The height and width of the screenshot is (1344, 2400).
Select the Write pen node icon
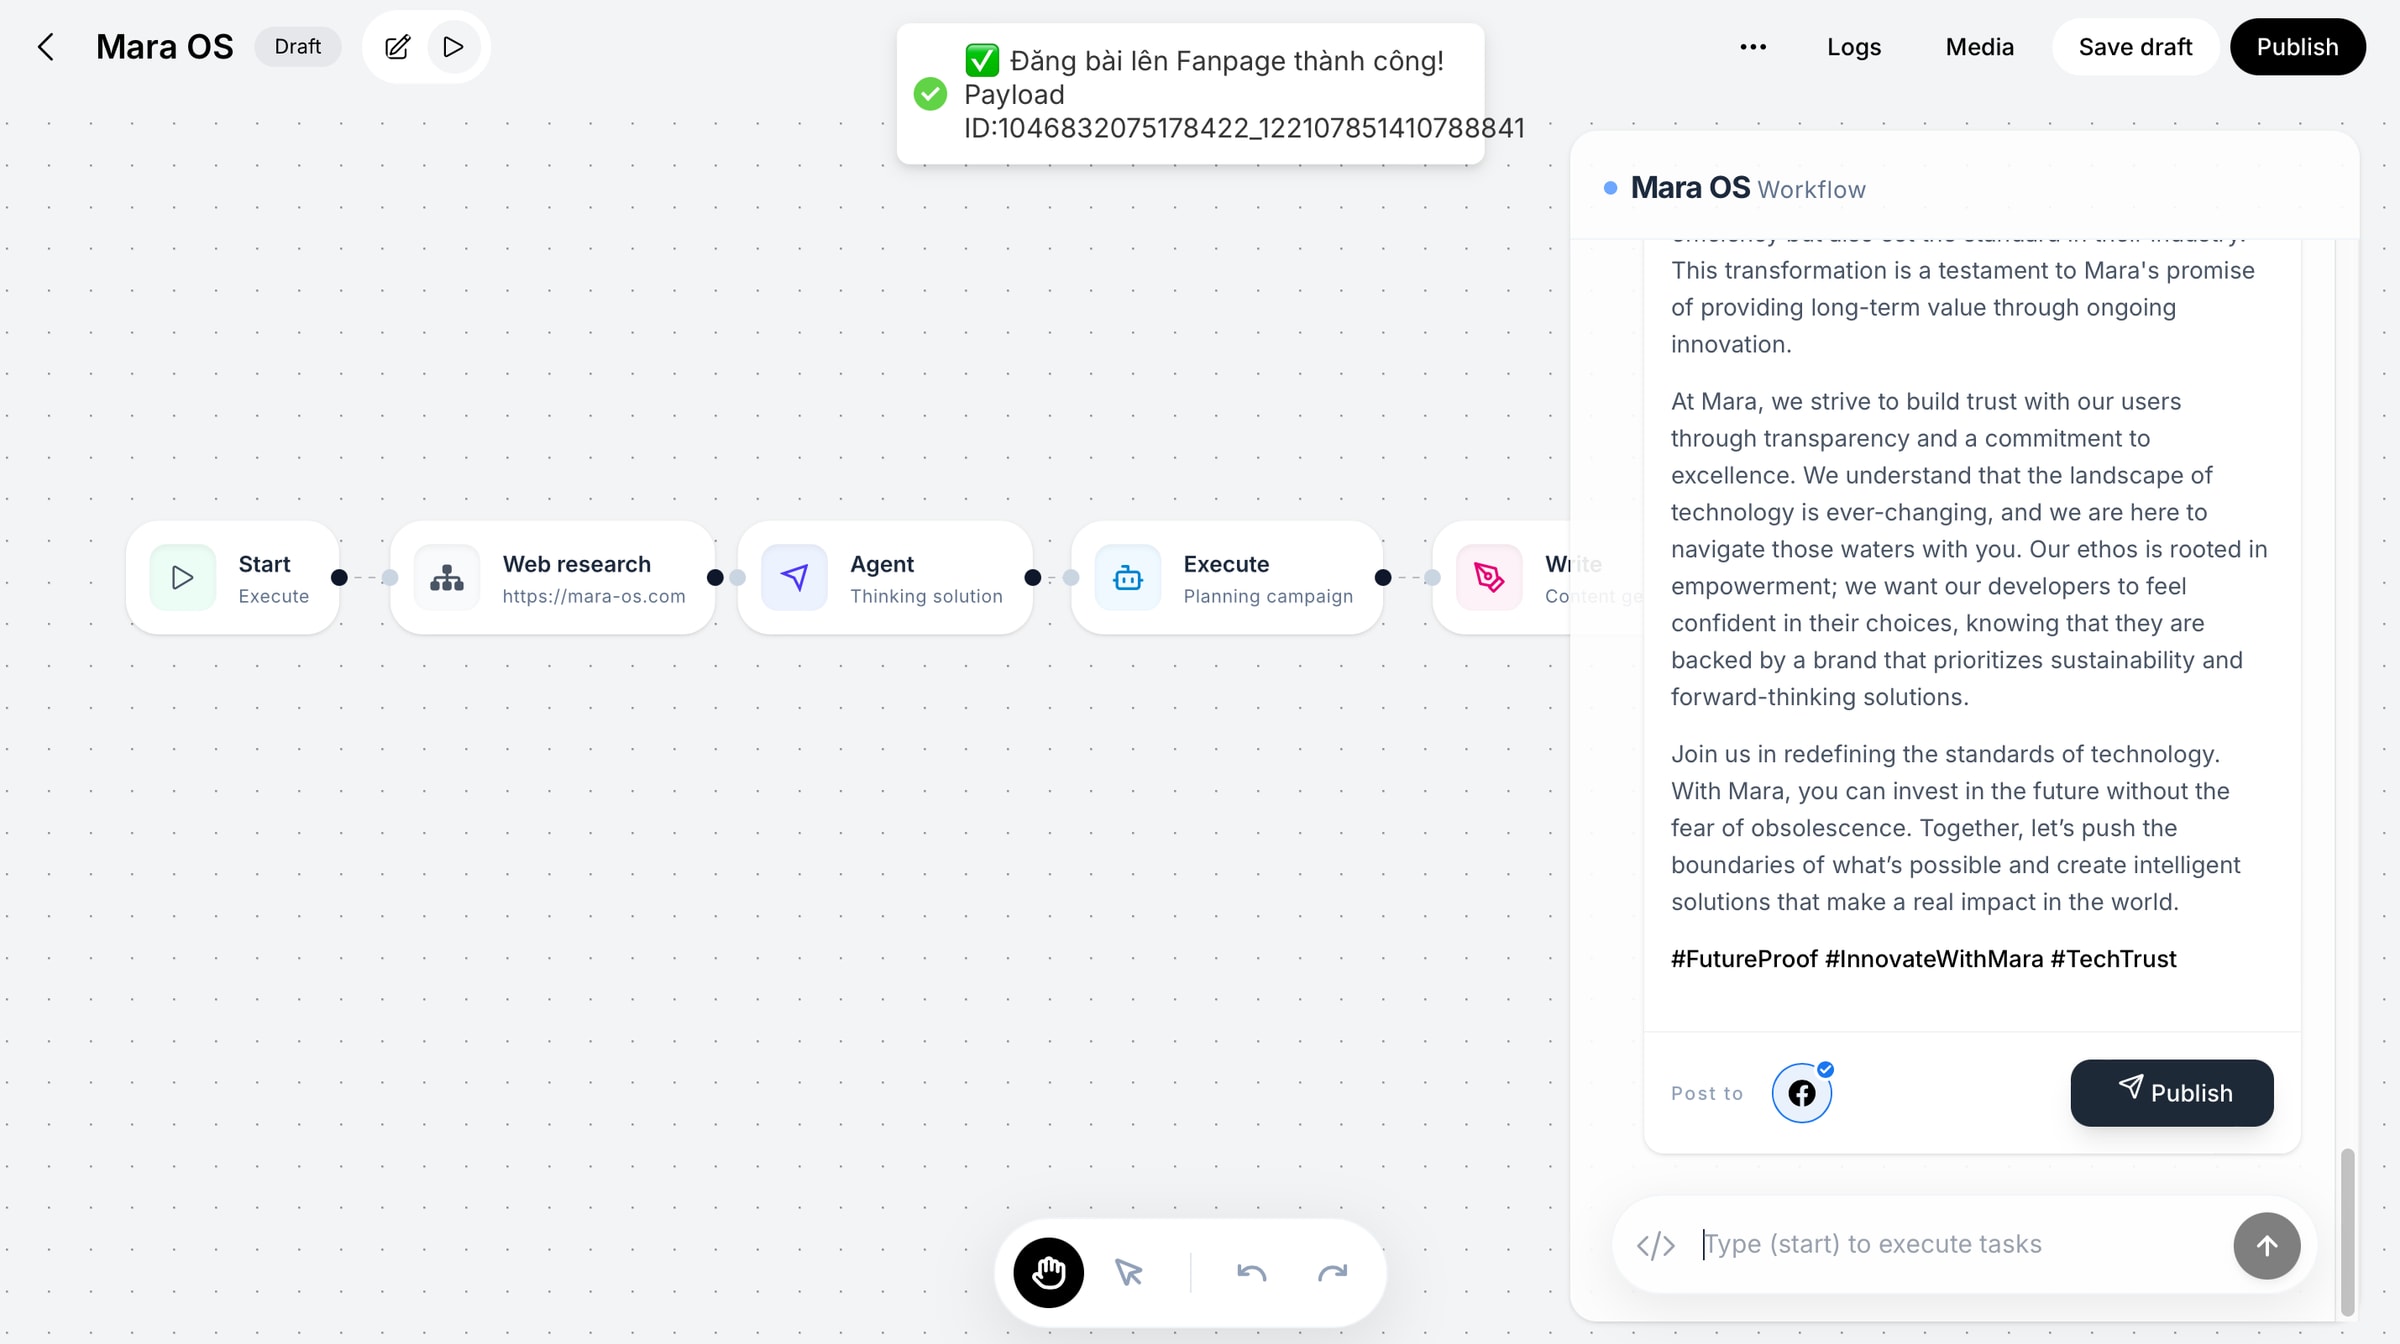[x=1489, y=578]
